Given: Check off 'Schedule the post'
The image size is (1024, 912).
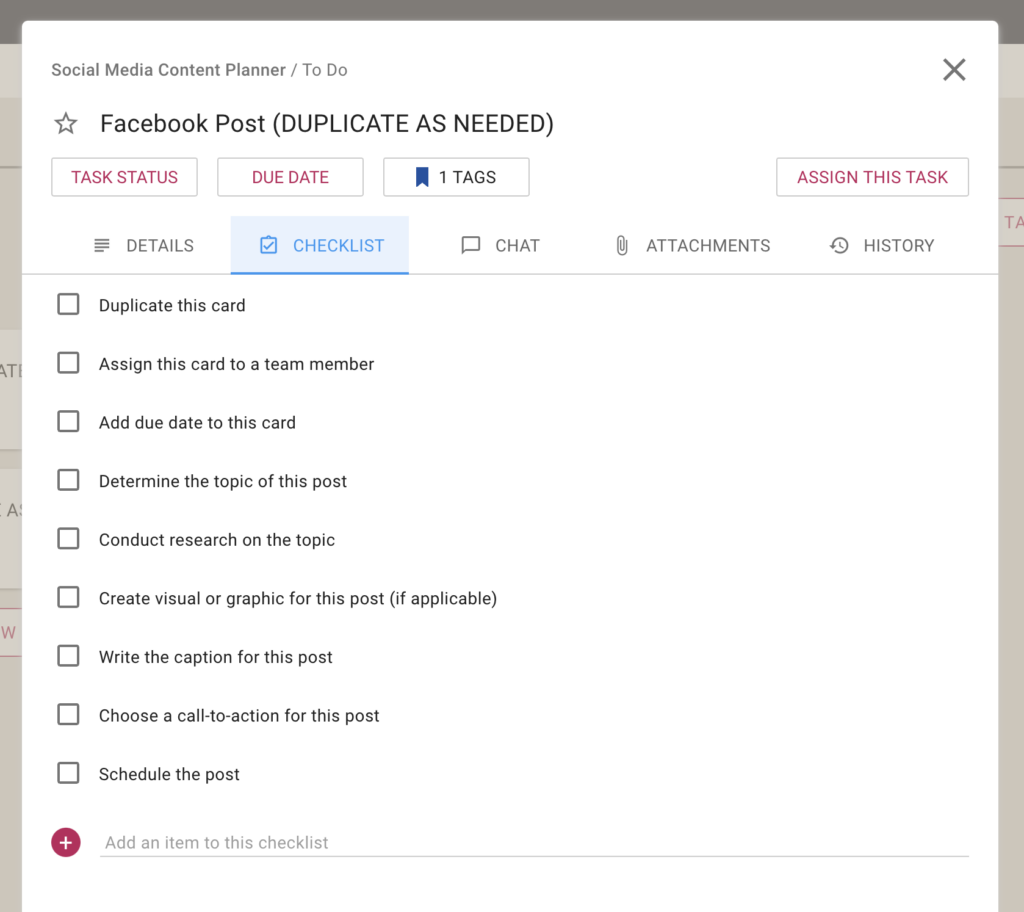Looking at the screenshot, I should click(69, 774).
